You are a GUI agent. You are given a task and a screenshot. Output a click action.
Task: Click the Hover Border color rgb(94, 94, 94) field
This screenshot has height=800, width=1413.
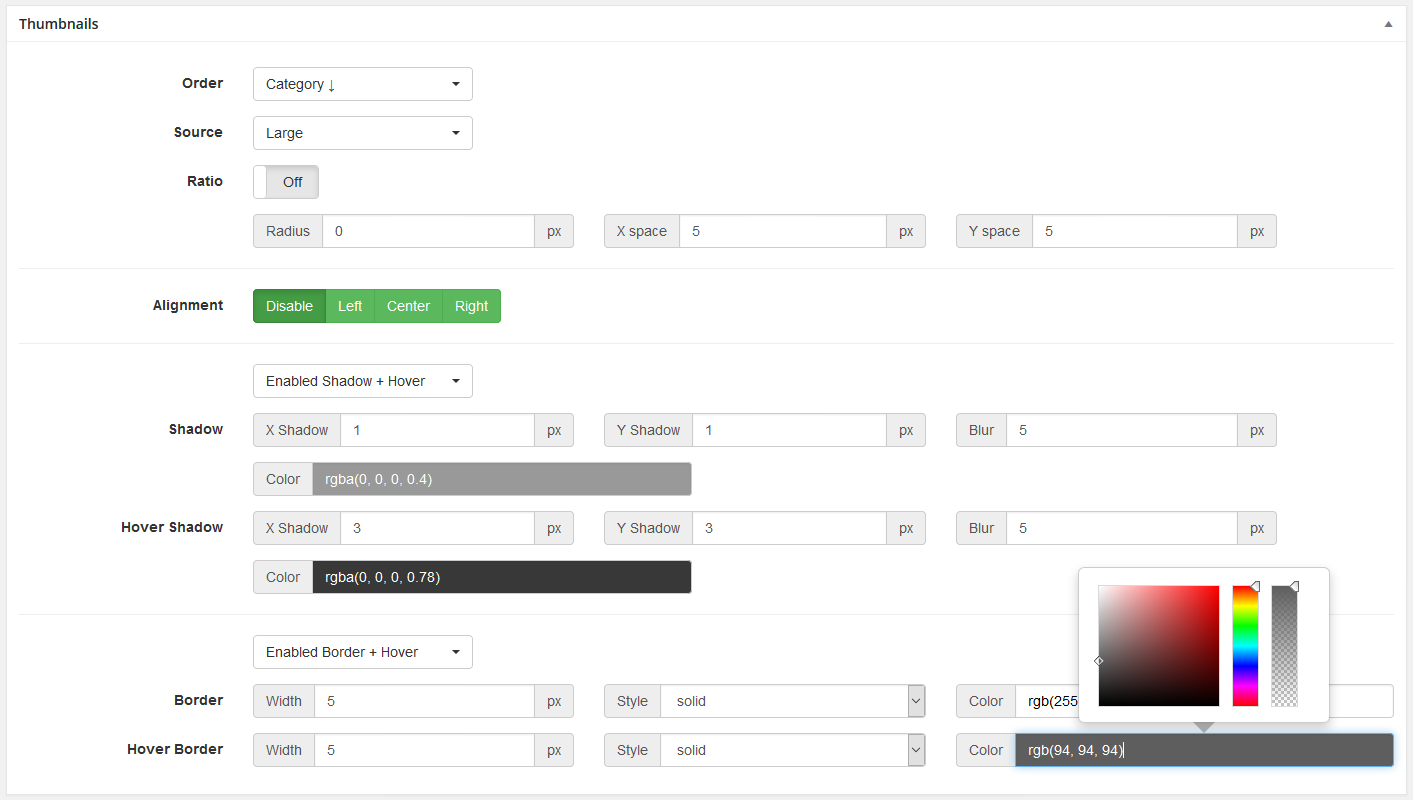coord(1203,750)
